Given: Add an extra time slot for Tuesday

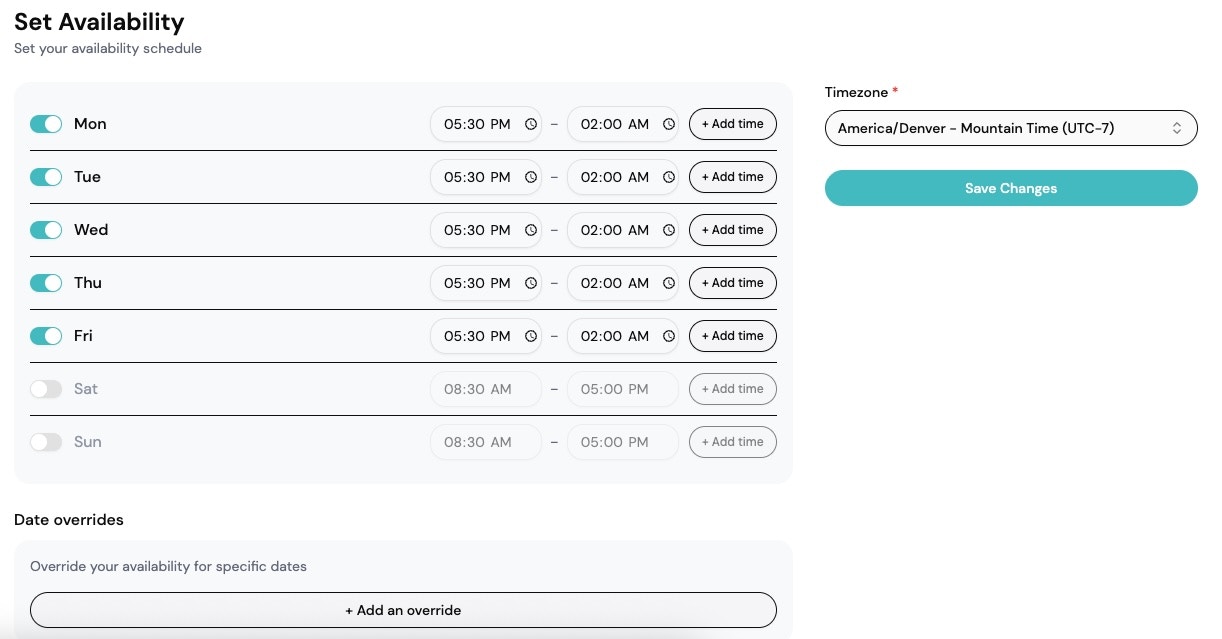Looking at the screenshot, I should [733, 177].
